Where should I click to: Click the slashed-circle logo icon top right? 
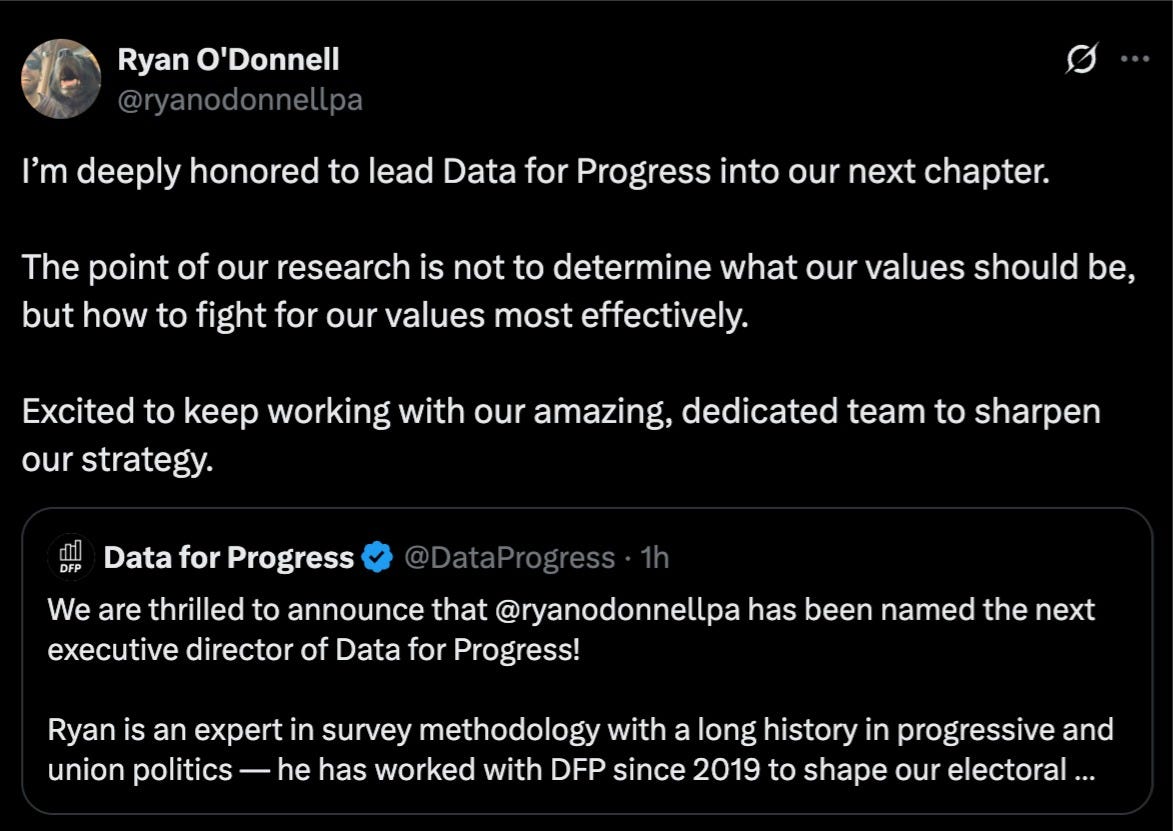point(1083,61)
